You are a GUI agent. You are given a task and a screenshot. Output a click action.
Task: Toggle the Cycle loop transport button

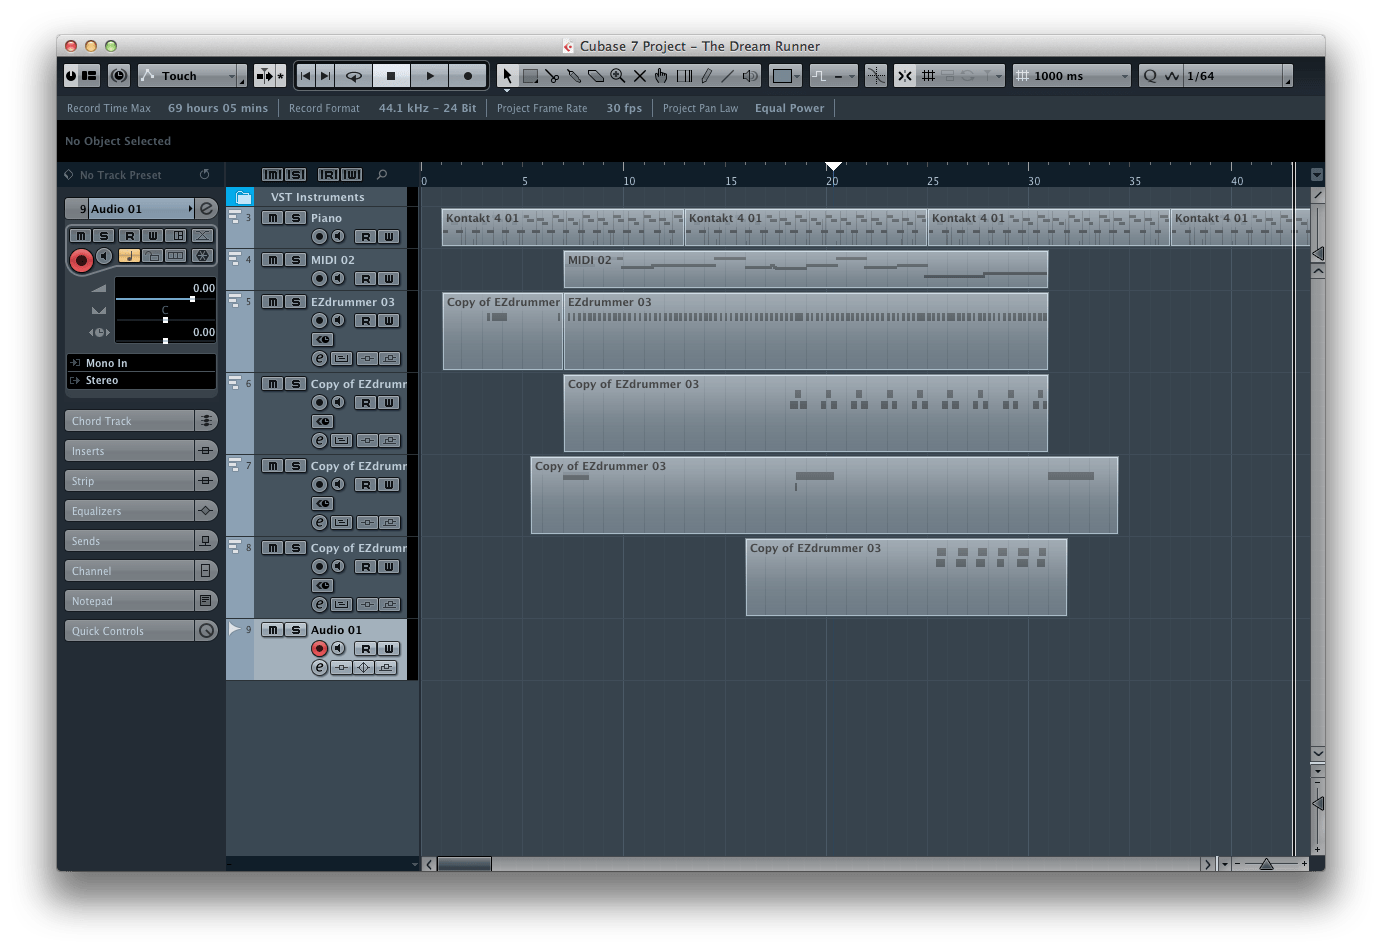click(x=353, y=76)
